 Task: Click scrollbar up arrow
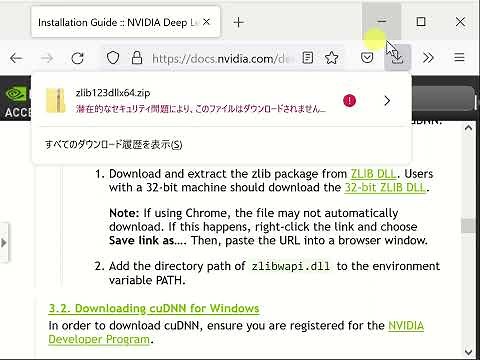click(x=468, y=128)
